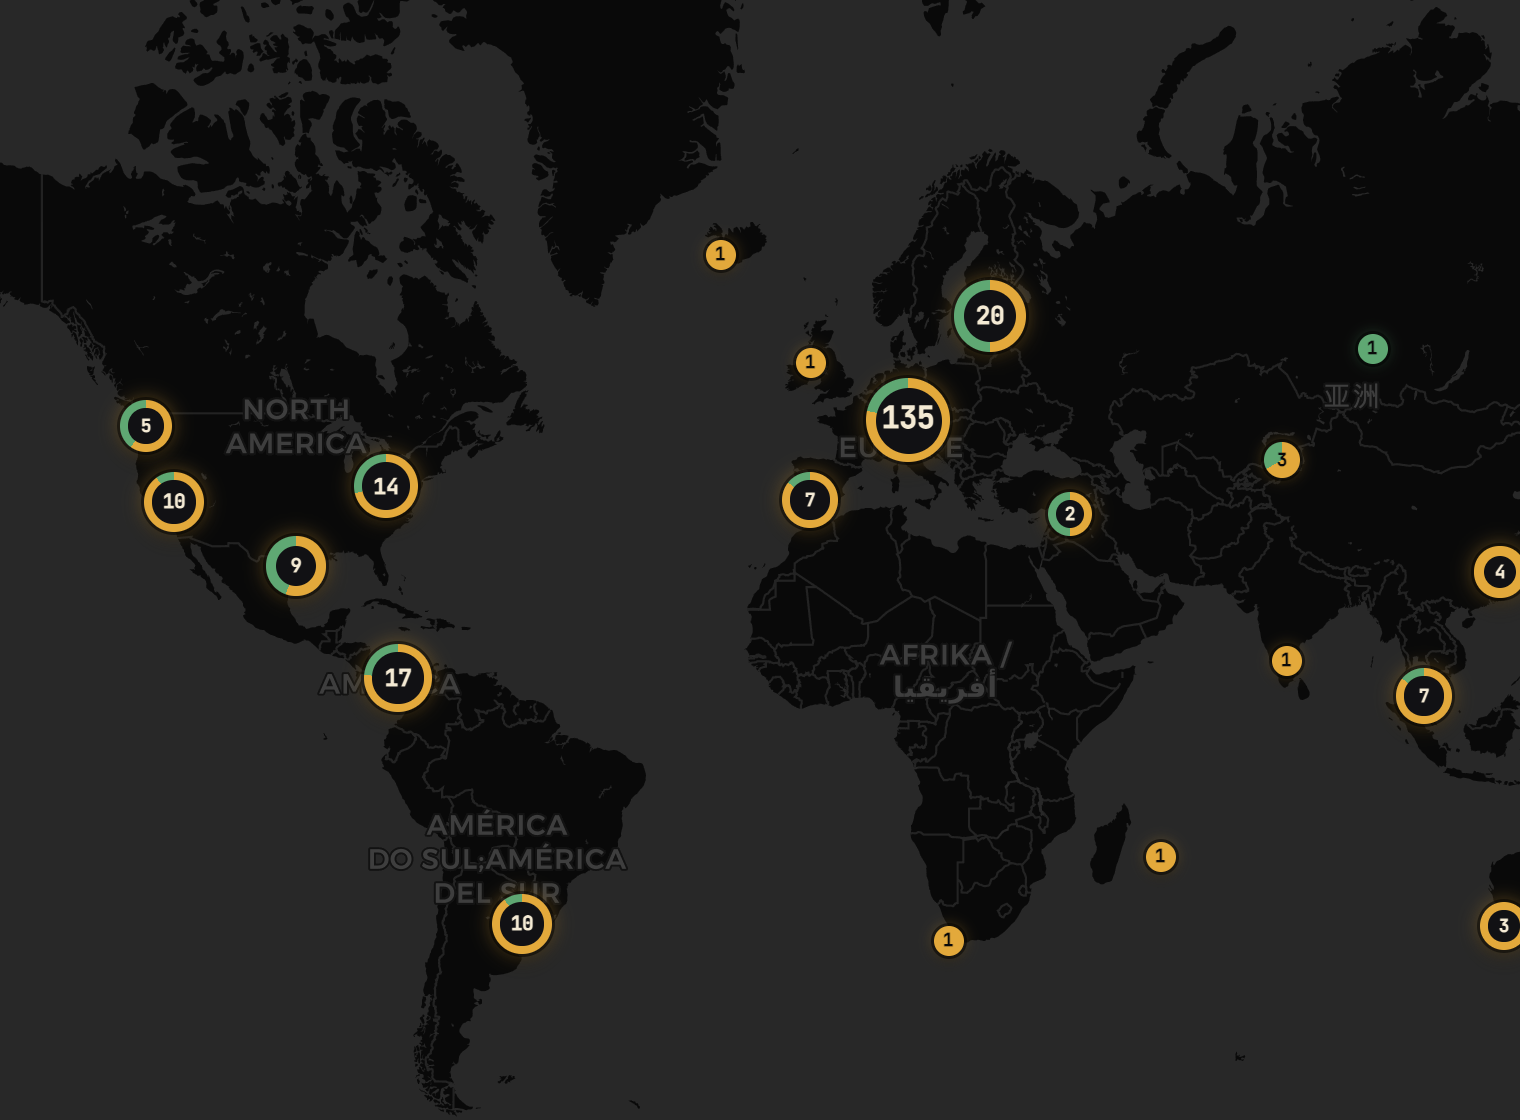This screenshot has height=1120, width=1520.
Task: Open the 7 cluster over Spain
Action: tap(810, 500)
